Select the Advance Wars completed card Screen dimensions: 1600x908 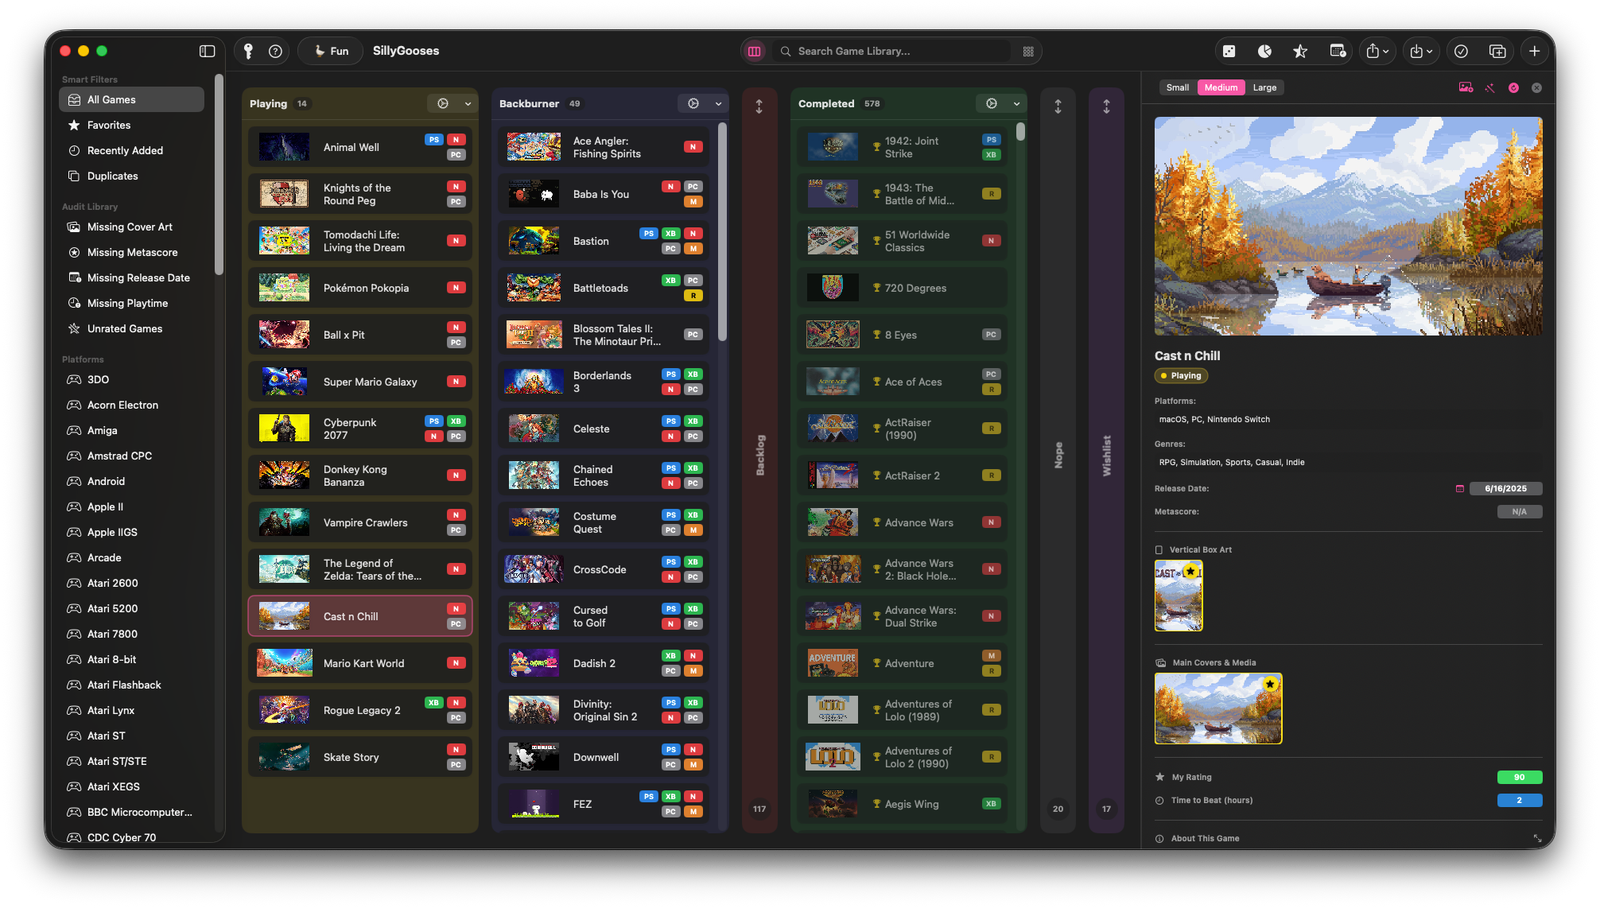click(x=902, y=523)
